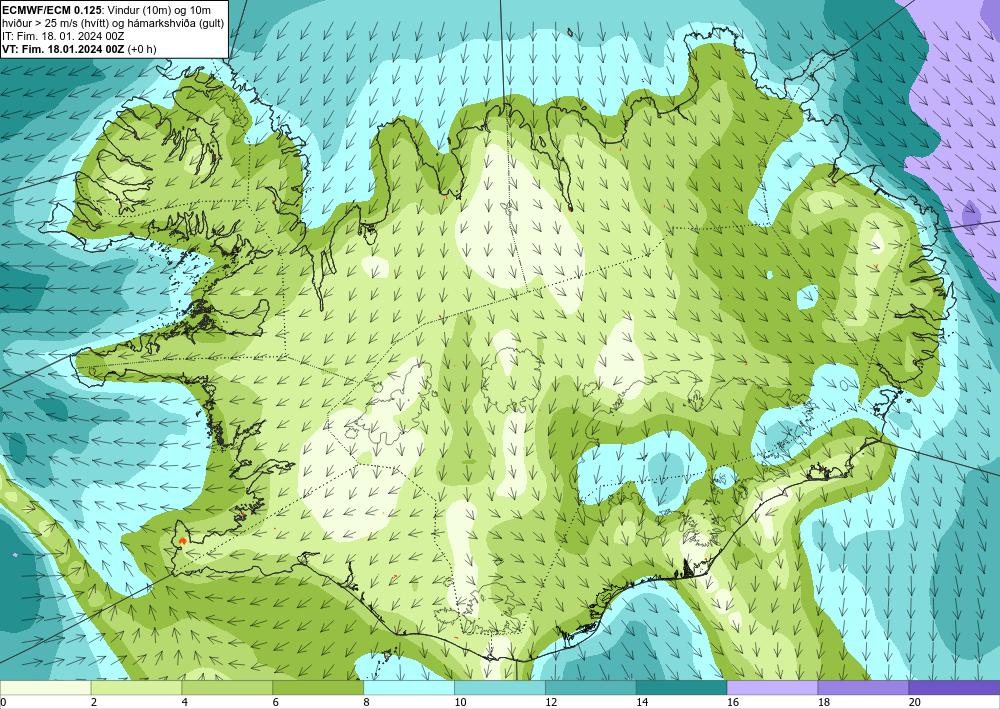Click the olive green 6–8 m/s legend swatch

[318, 688]
